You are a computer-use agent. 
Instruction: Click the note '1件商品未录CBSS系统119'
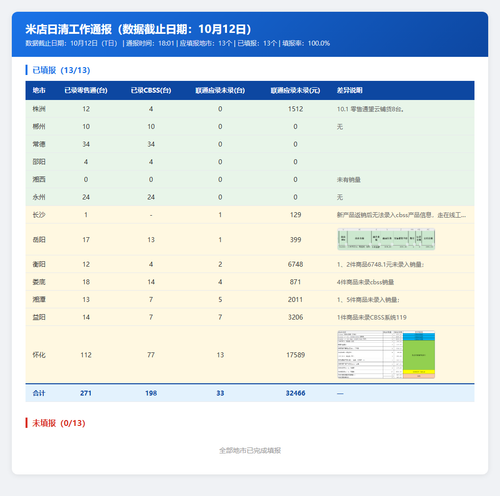click(x=372, y=318)
